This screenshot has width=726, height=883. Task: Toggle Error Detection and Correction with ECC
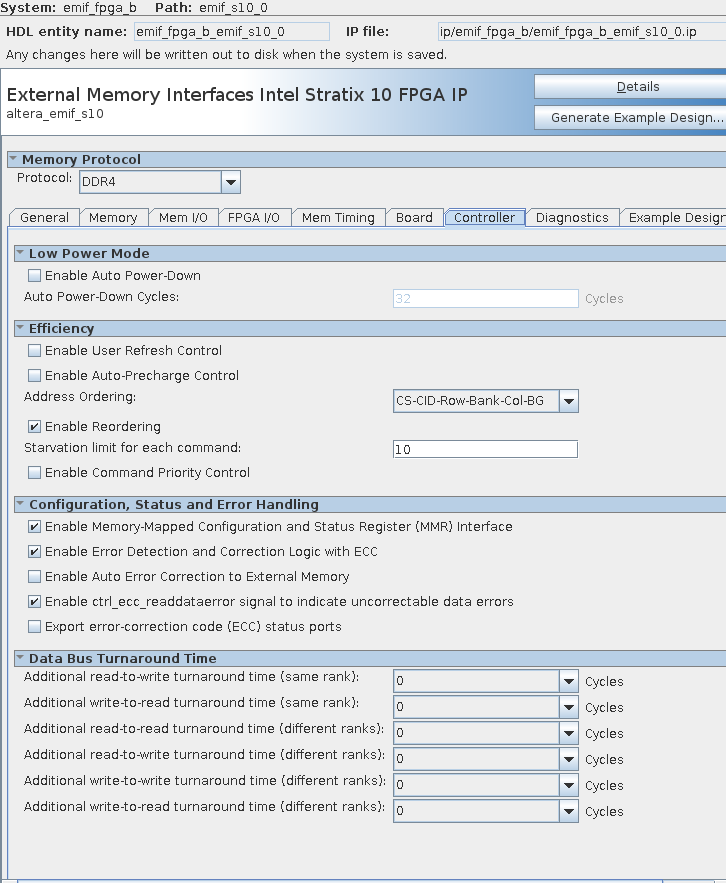(34, 551)
